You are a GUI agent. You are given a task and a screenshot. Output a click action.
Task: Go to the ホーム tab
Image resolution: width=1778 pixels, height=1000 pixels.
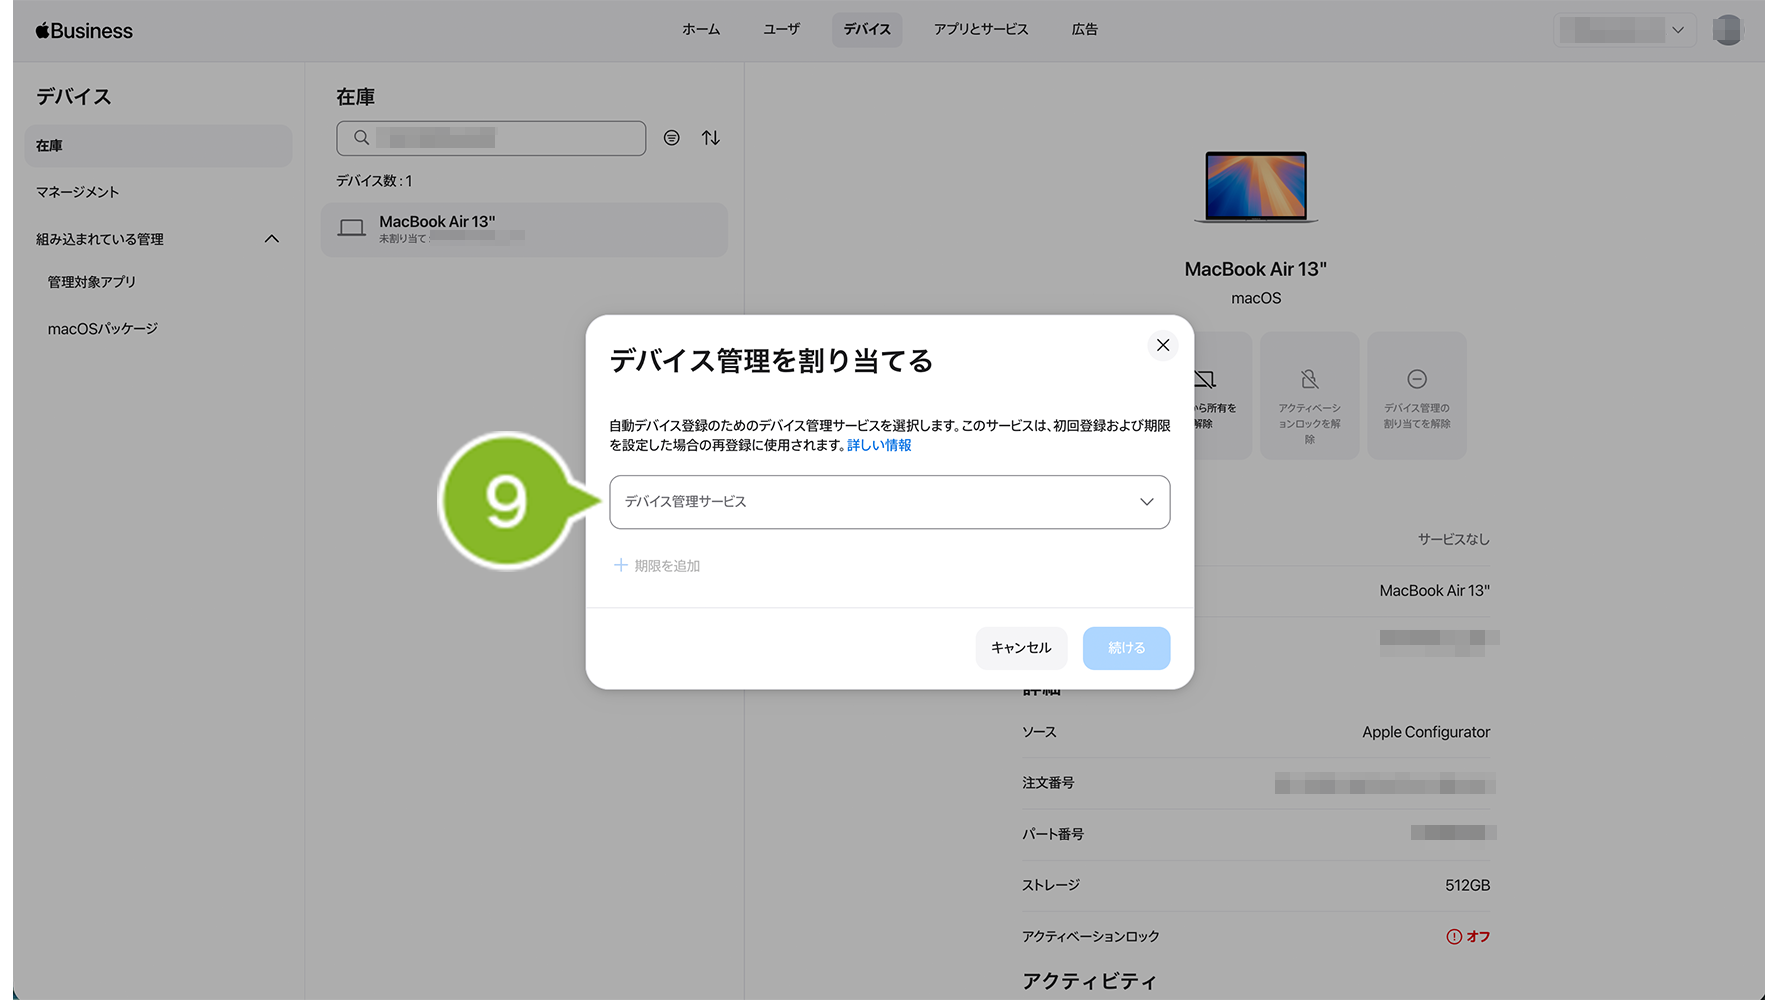coord(700,30)
